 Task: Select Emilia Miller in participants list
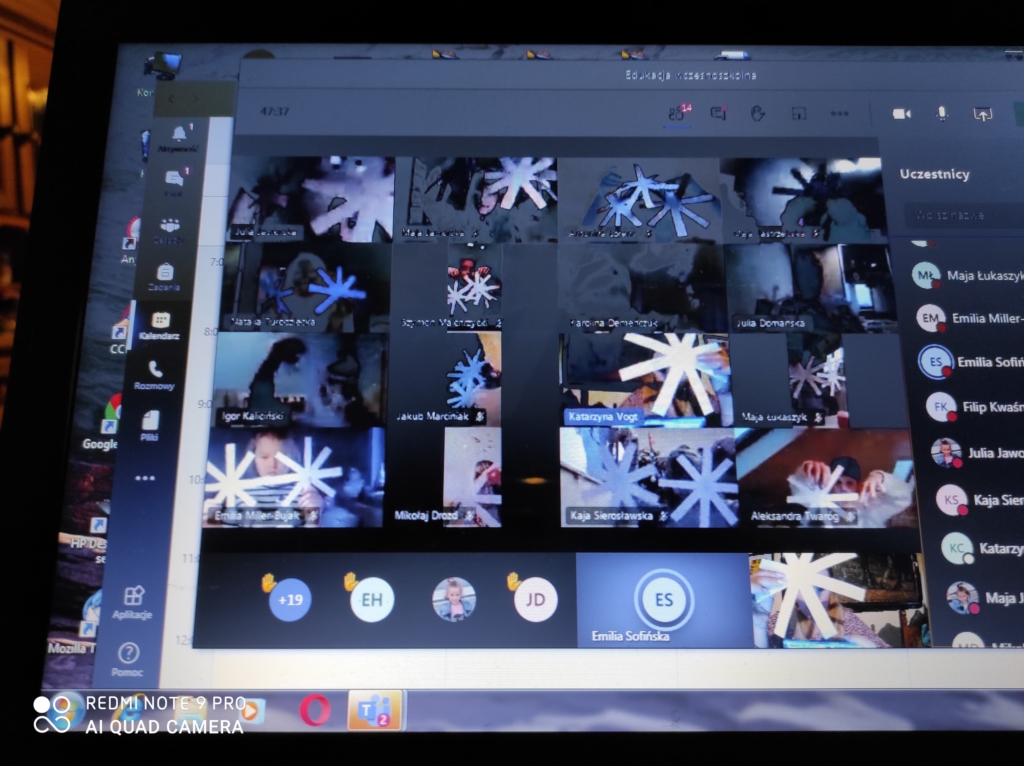(971, 318)
